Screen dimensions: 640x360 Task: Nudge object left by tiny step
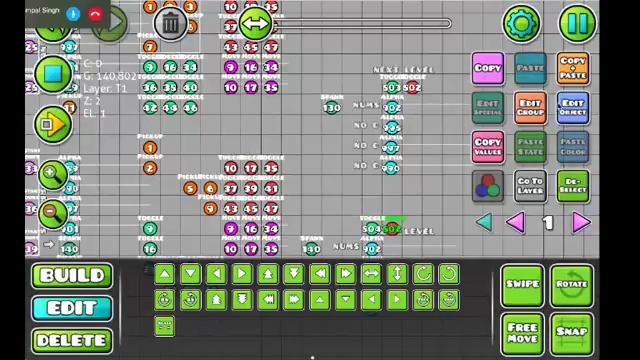pos(371,300)
